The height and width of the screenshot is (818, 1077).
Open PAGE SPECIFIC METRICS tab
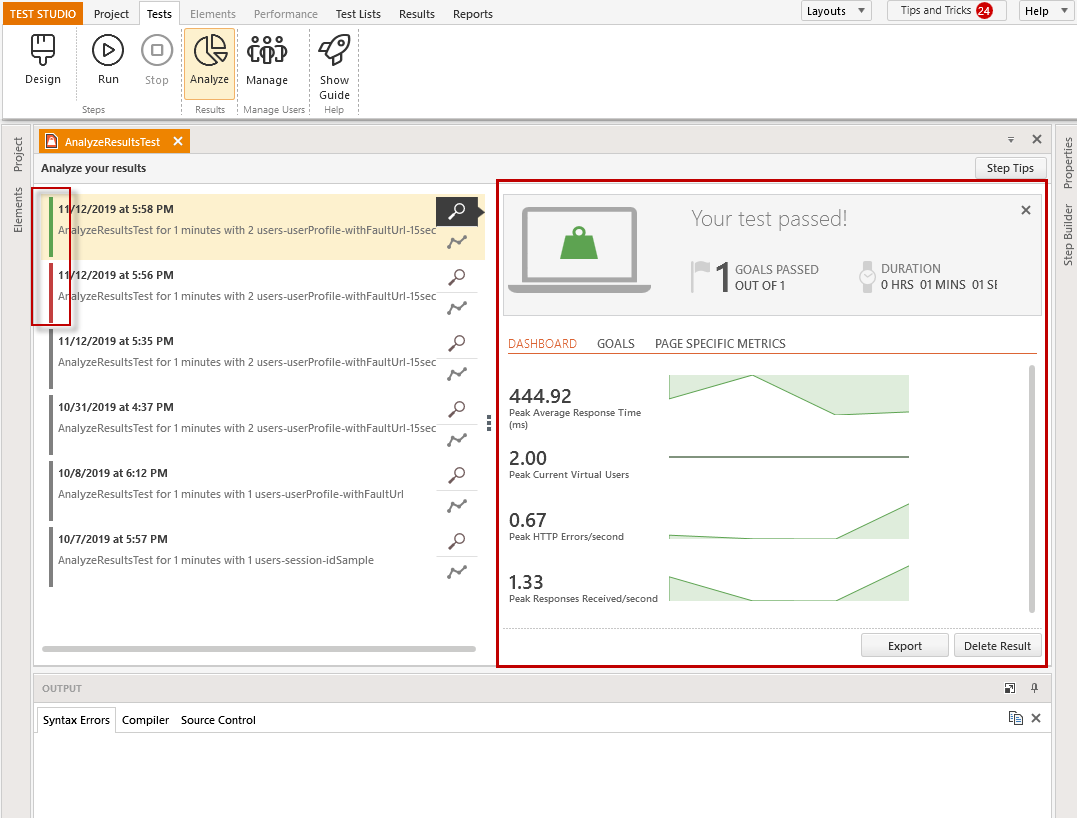tap(720, 343)
